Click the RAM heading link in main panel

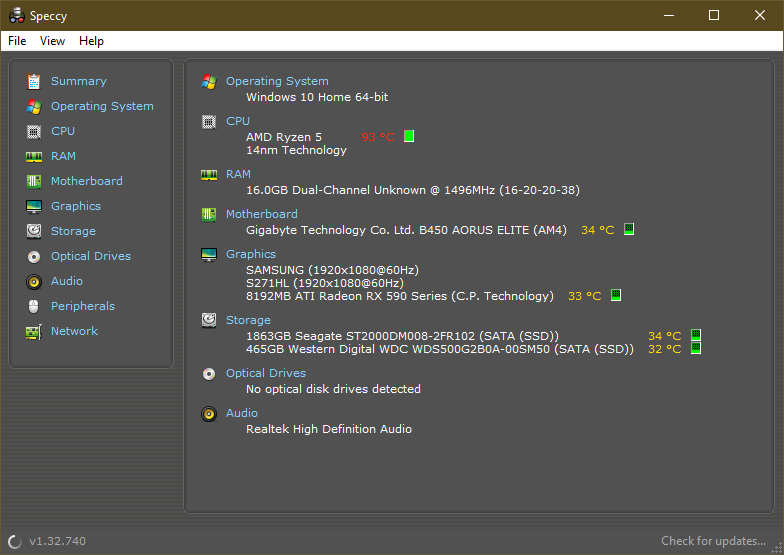[238, 174]
